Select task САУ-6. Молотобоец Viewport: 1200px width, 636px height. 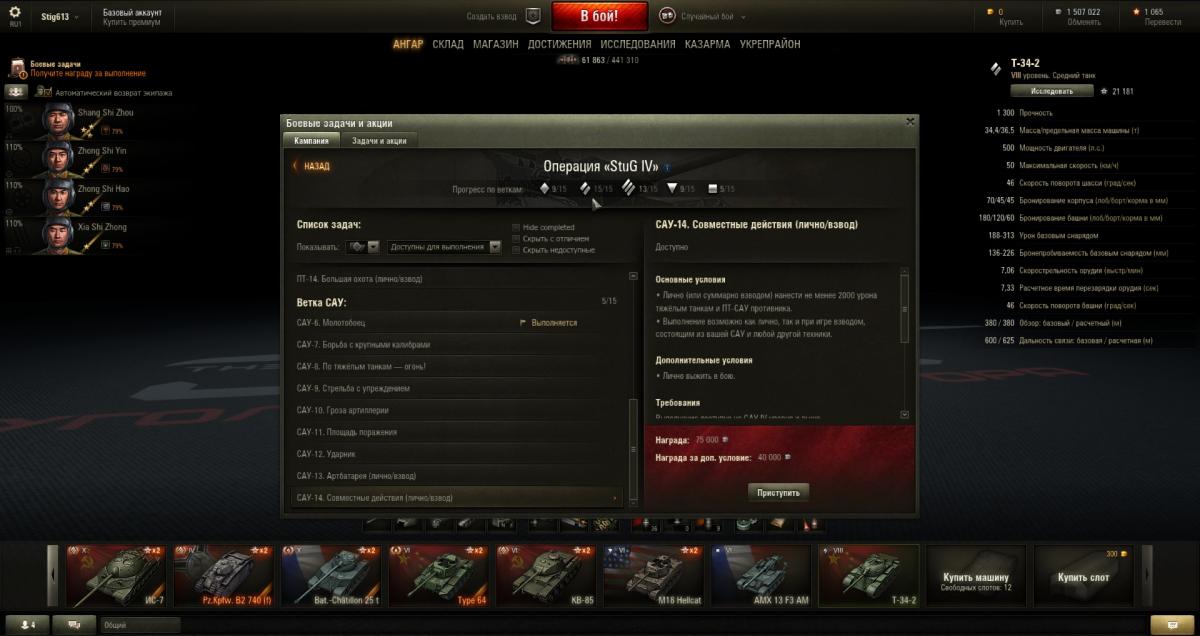457,323
